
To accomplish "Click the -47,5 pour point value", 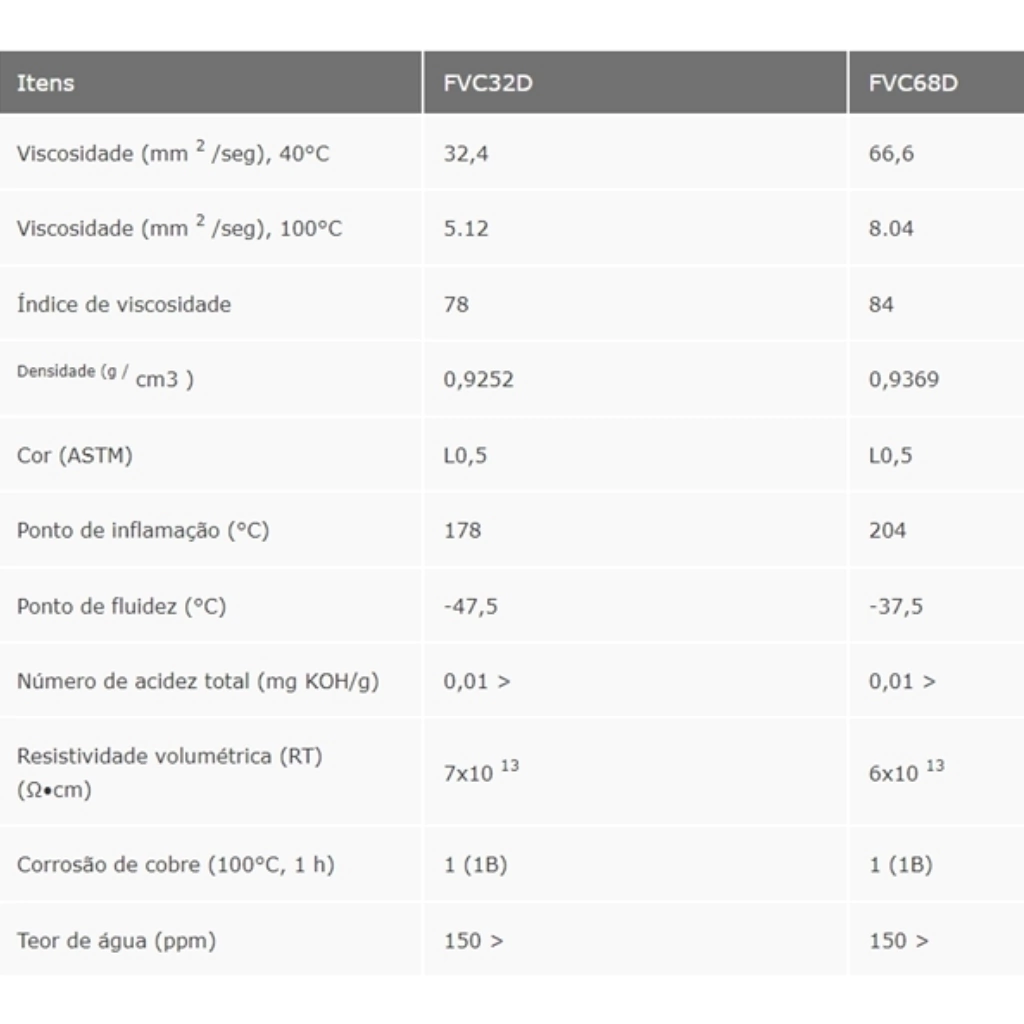I will point(470,606).
